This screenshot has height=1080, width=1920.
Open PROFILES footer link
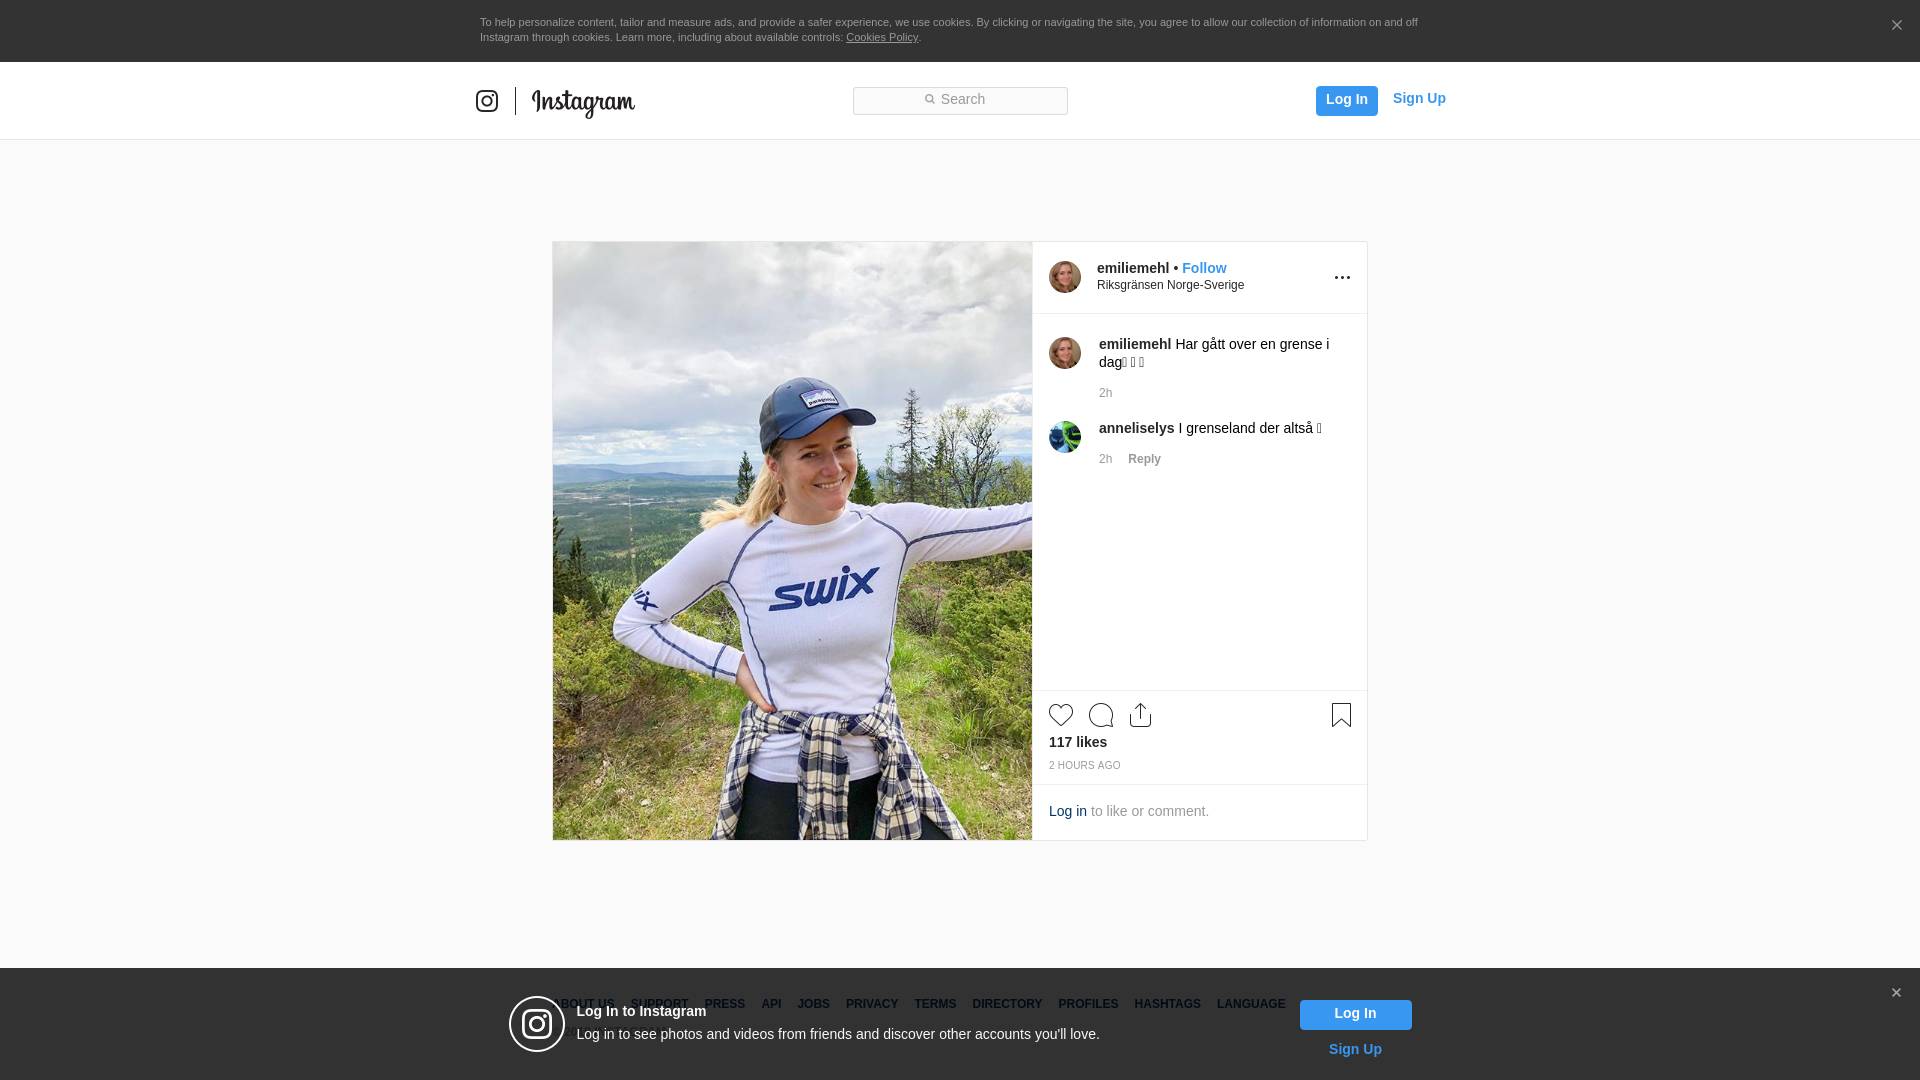click(x=1088, y=1004)
